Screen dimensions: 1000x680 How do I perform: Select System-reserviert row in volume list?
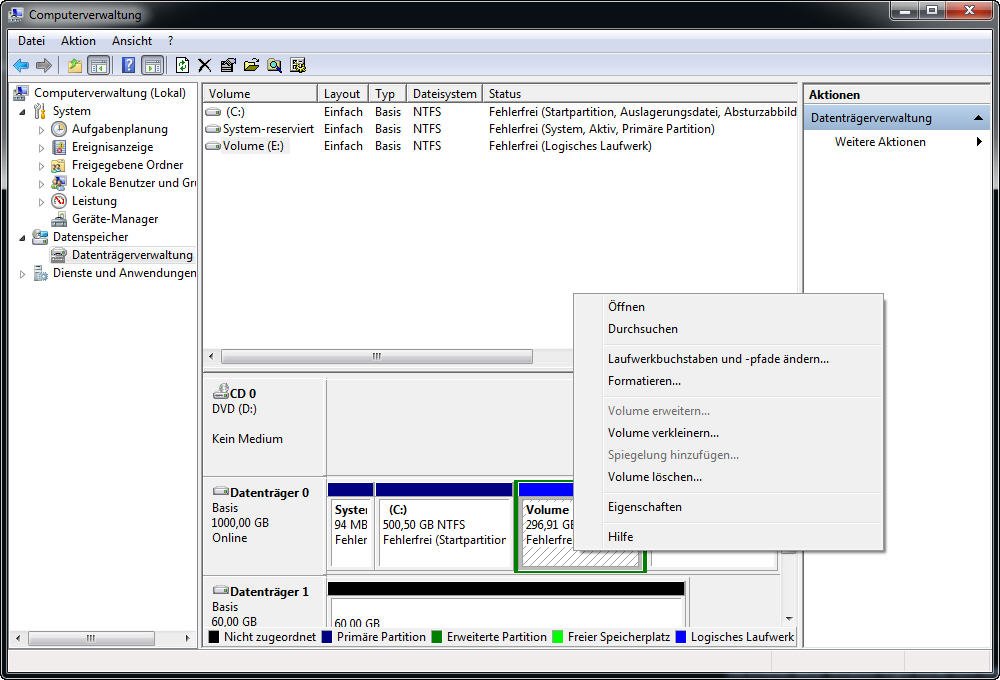pos(501,129)
